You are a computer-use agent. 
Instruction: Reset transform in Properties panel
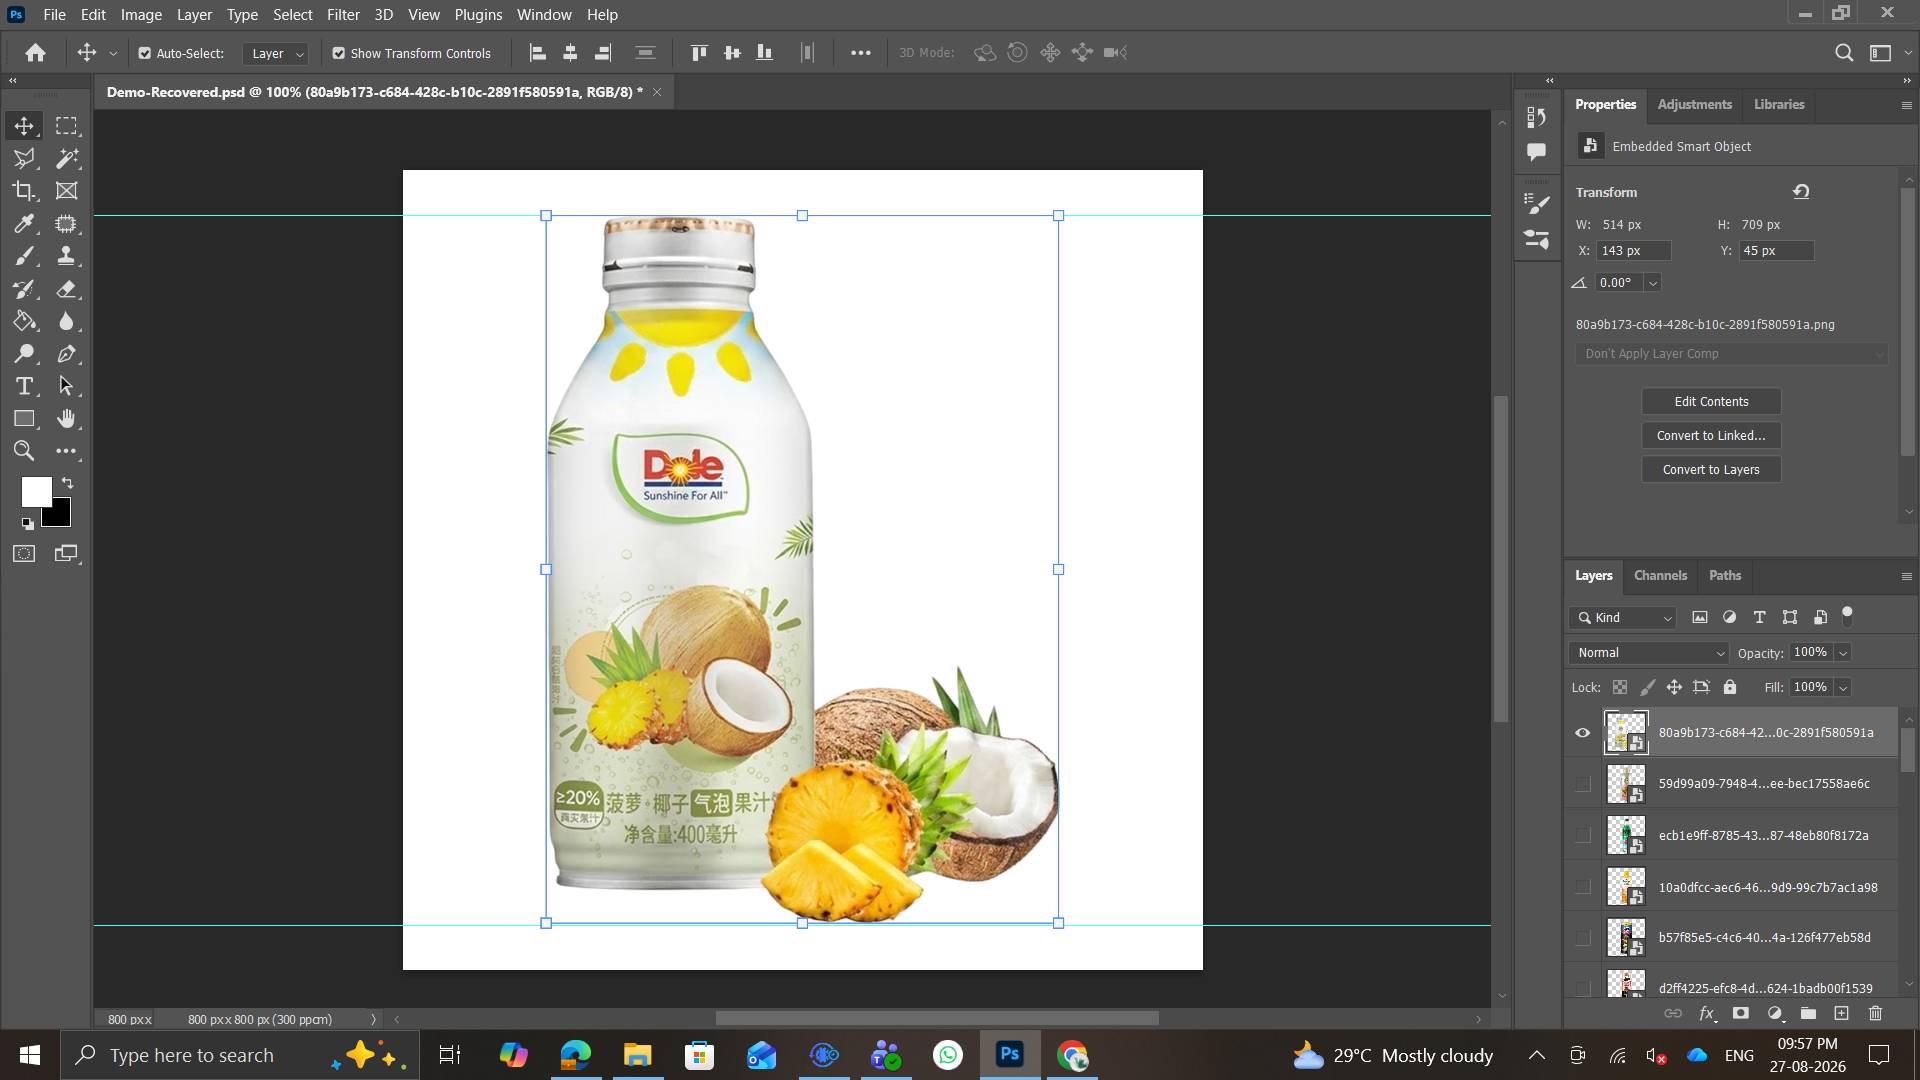point(1801,191)
